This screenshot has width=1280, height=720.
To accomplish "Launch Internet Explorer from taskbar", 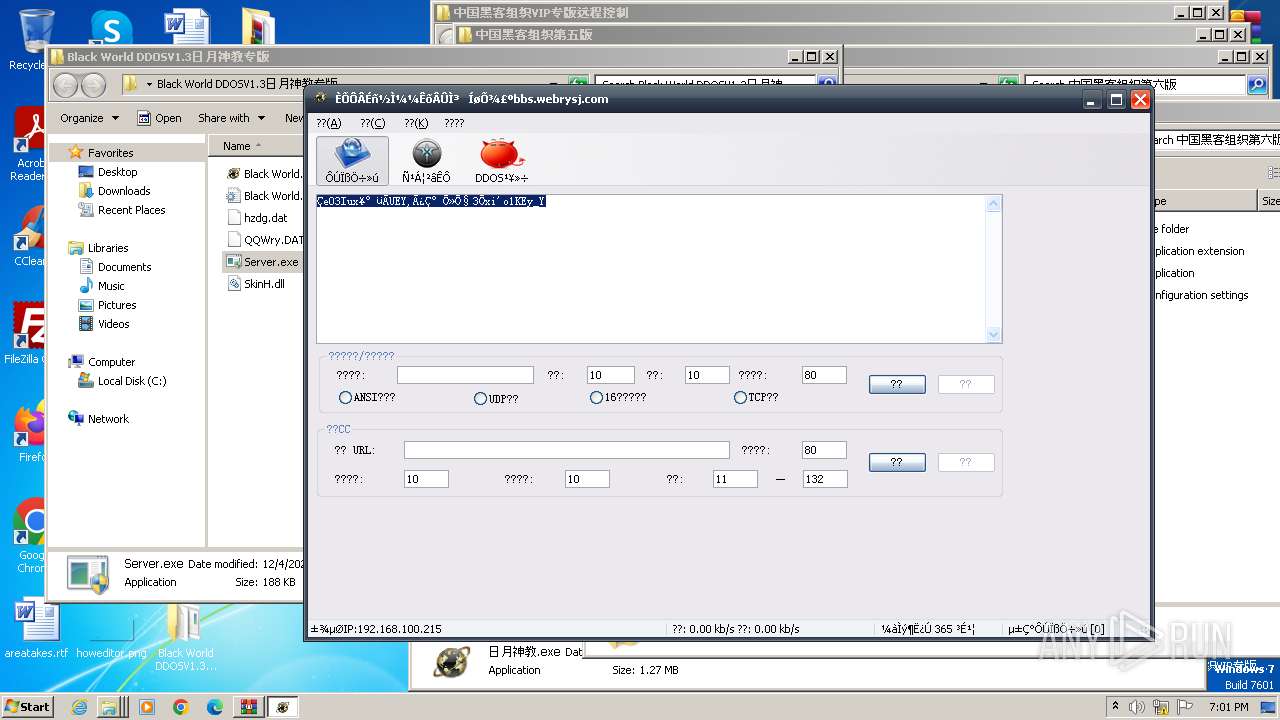I will point(81,707).
